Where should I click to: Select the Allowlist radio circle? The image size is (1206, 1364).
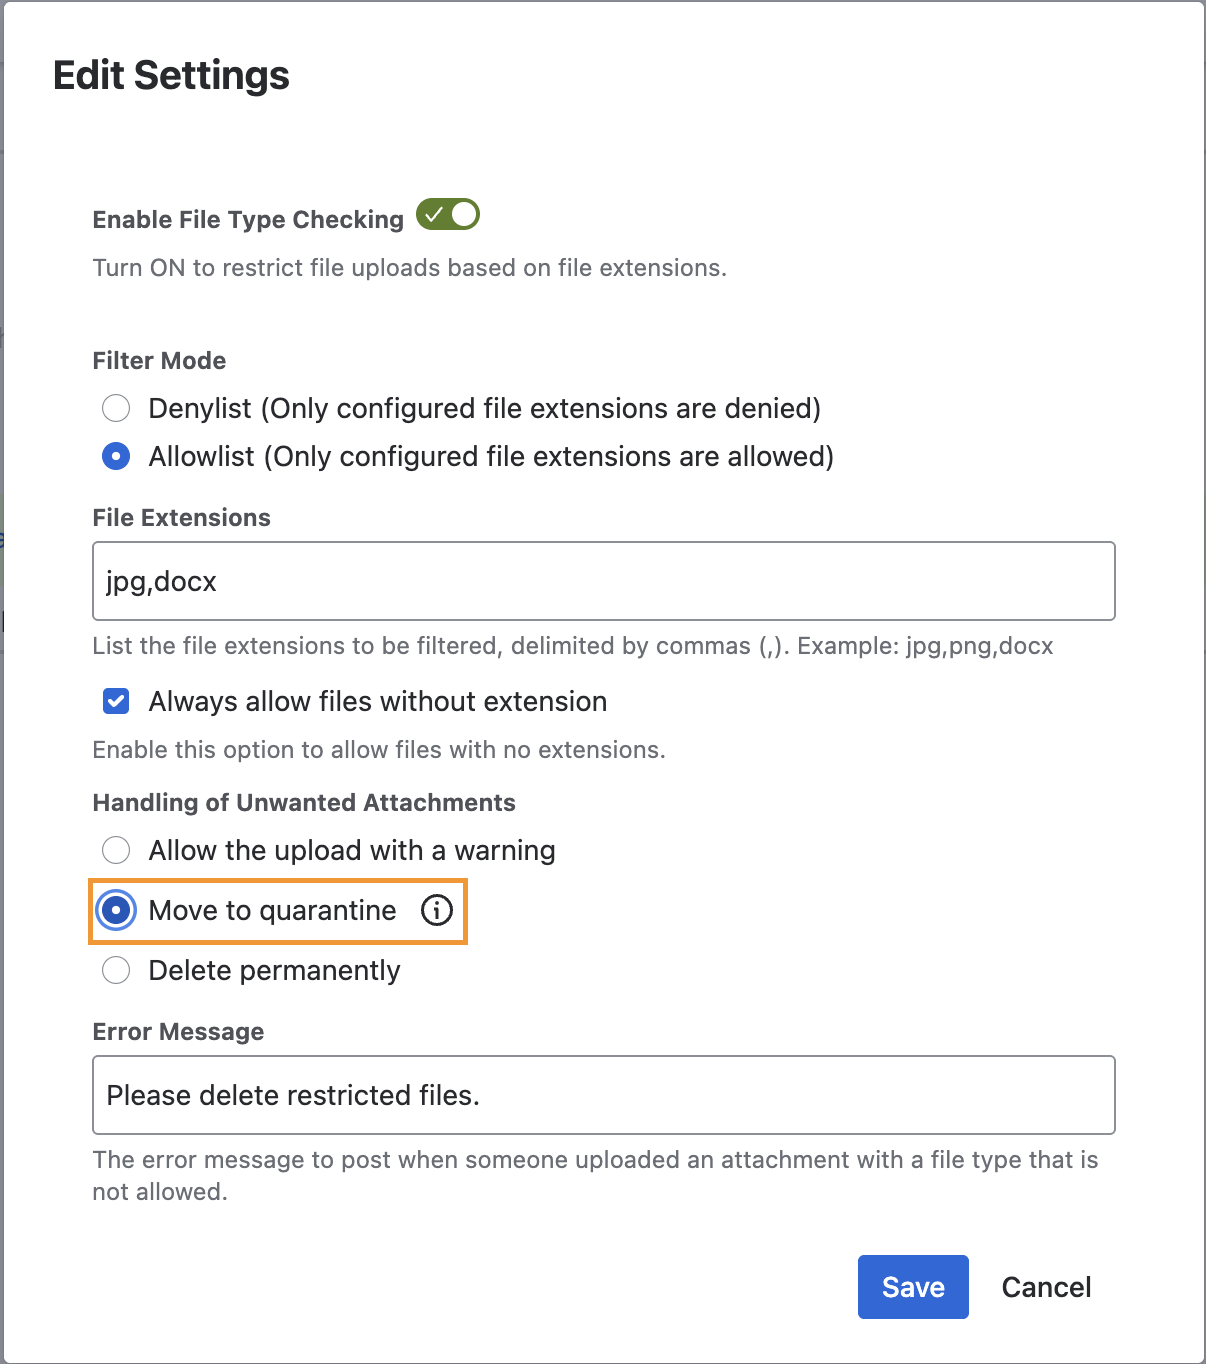coord(116,457)
